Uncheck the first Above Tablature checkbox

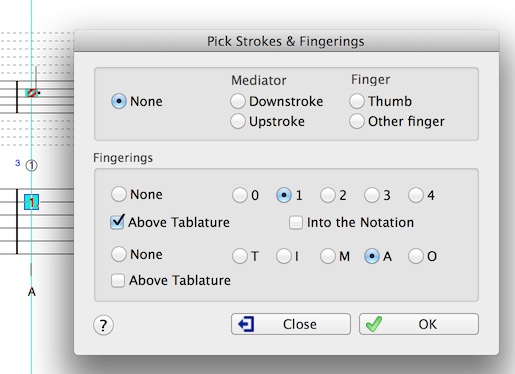tap(117, 222)
